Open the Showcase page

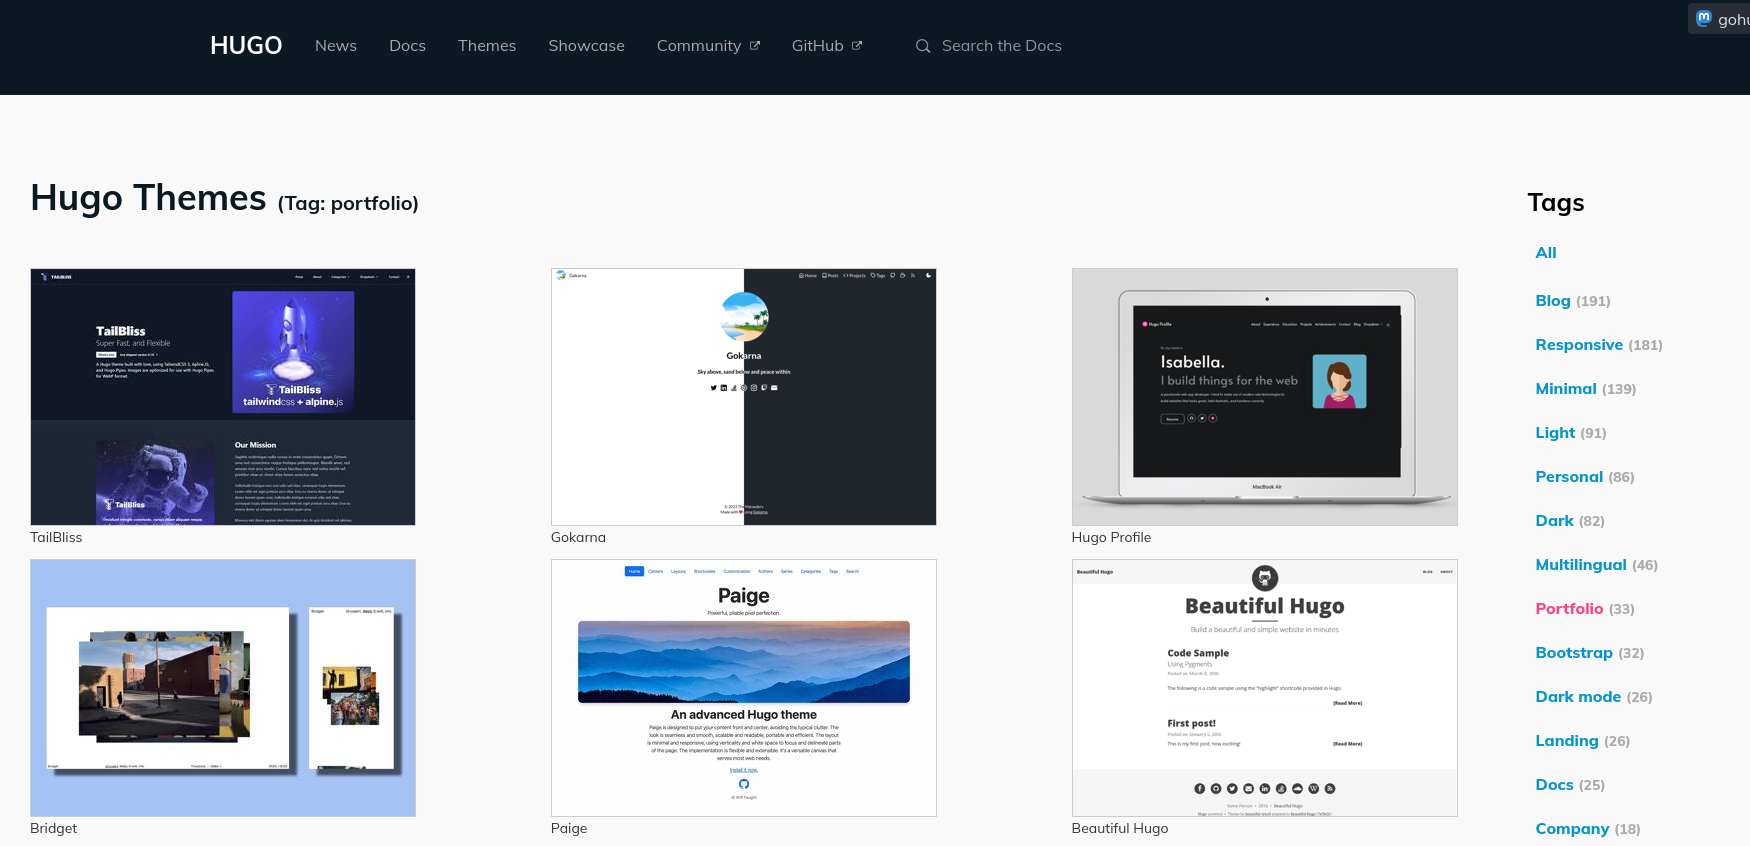coord(586,46)
